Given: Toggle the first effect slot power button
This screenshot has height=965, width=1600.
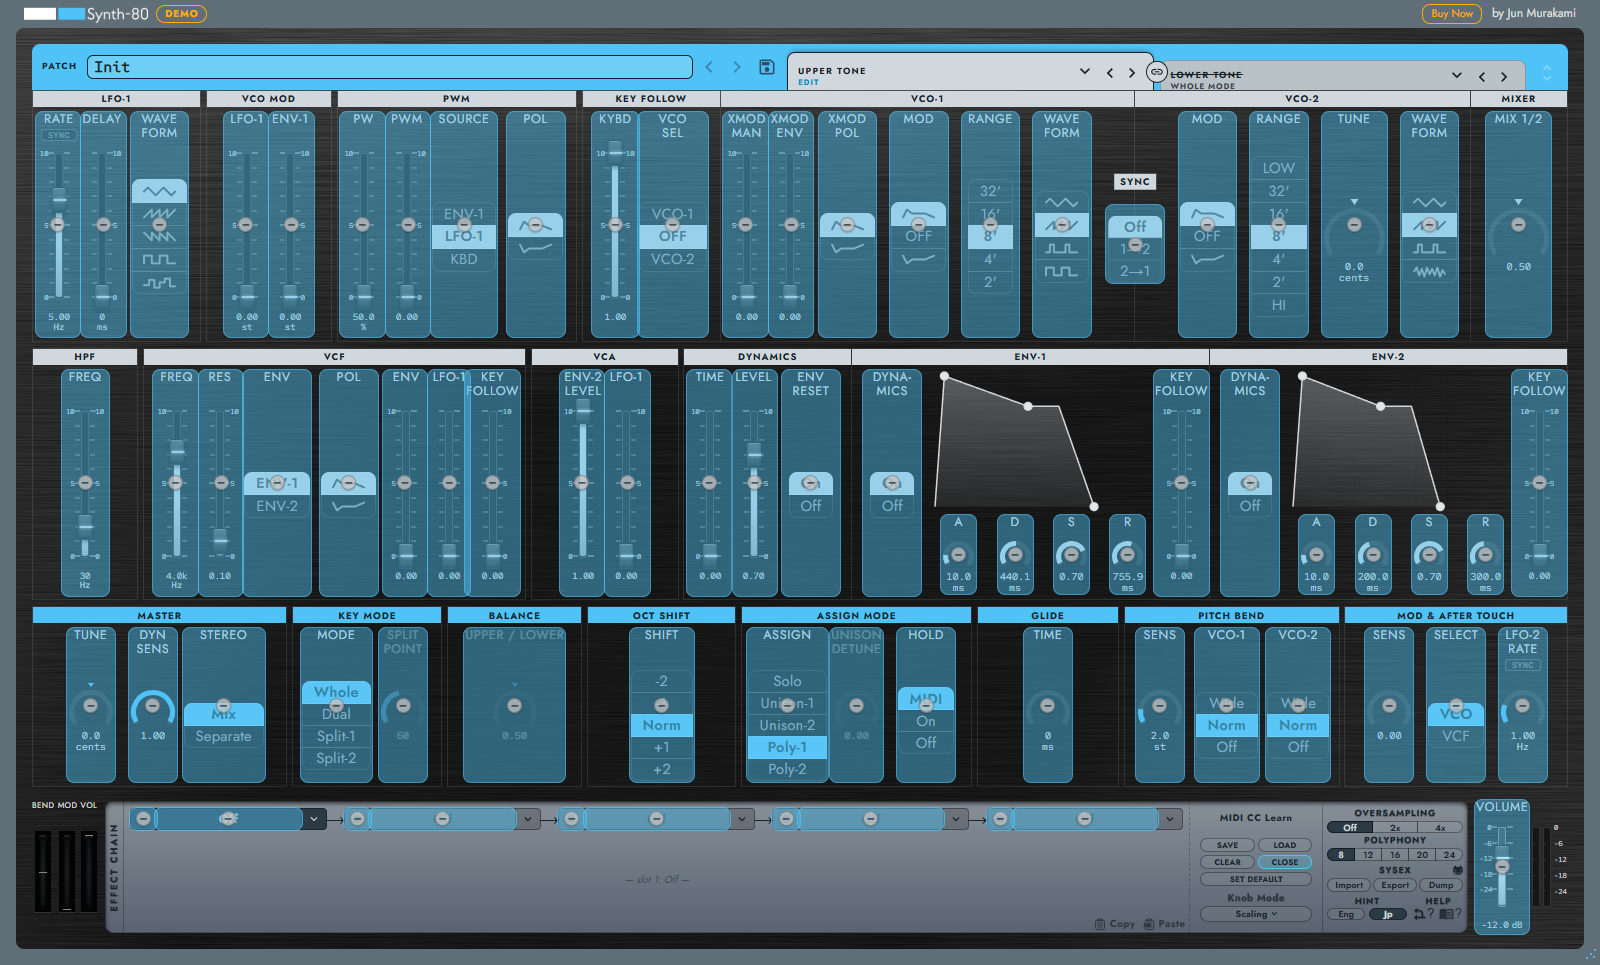Looking at the screenshot, I should pyautogui.click(x=144, y=819).
